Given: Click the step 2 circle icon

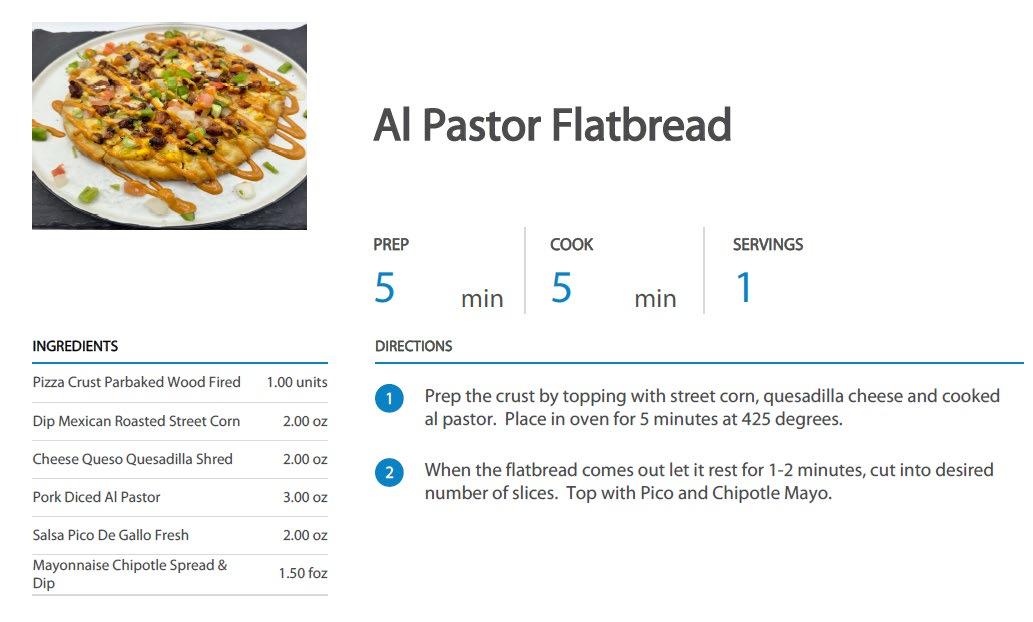Looking at the screenshot, I should point(389,472).
